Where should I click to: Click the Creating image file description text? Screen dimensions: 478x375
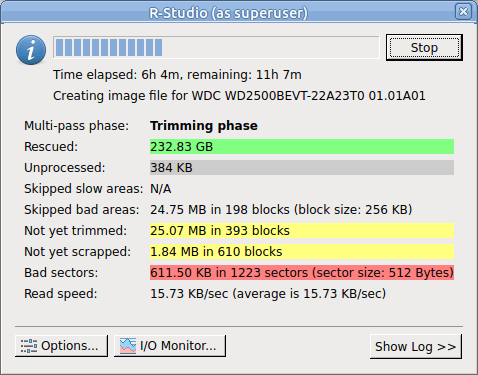[x=239, y=96]
